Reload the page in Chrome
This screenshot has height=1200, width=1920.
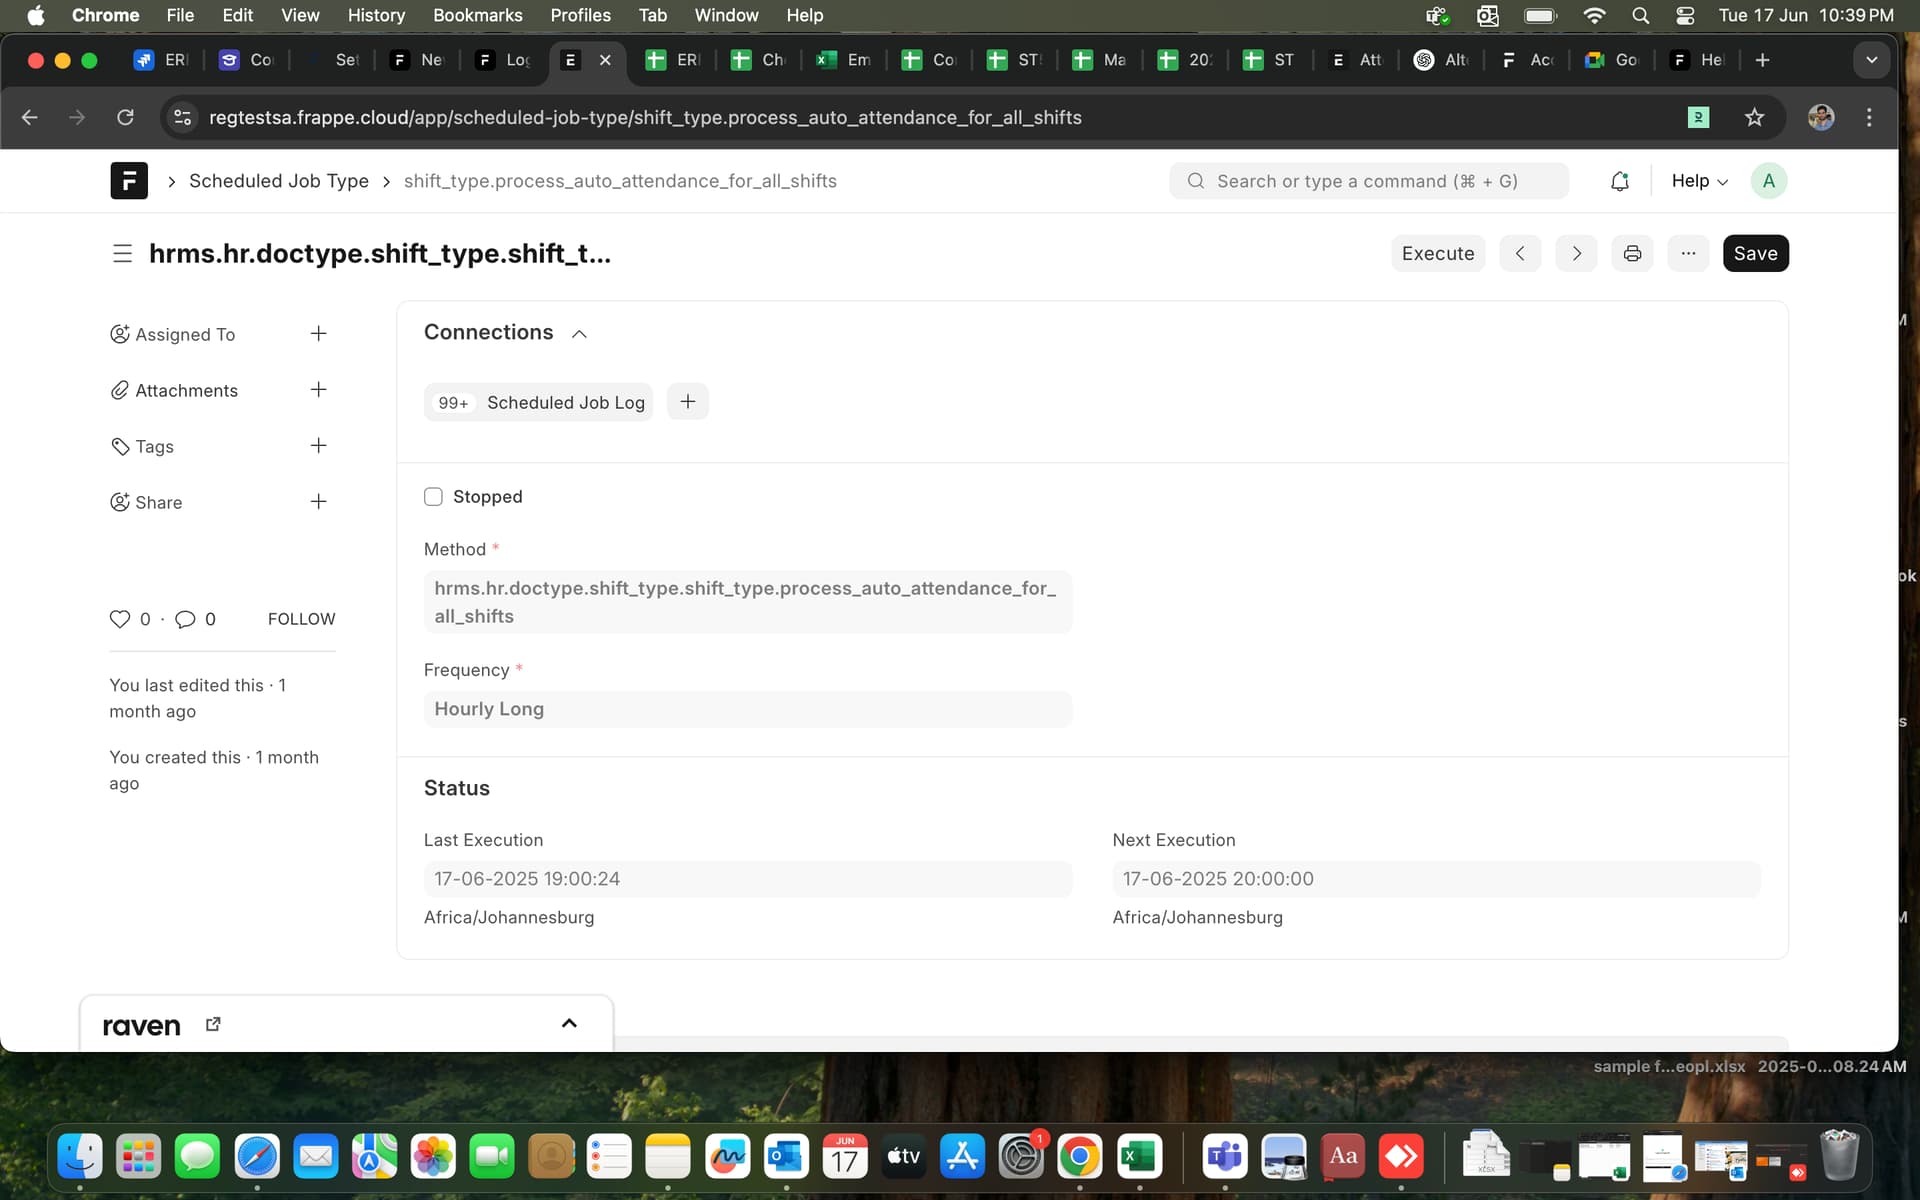tap(125, 118)
